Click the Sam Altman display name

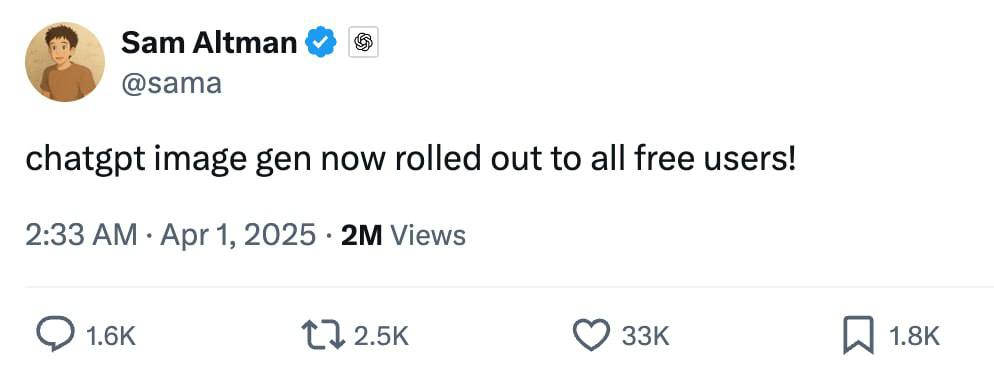tap(209, 43)
